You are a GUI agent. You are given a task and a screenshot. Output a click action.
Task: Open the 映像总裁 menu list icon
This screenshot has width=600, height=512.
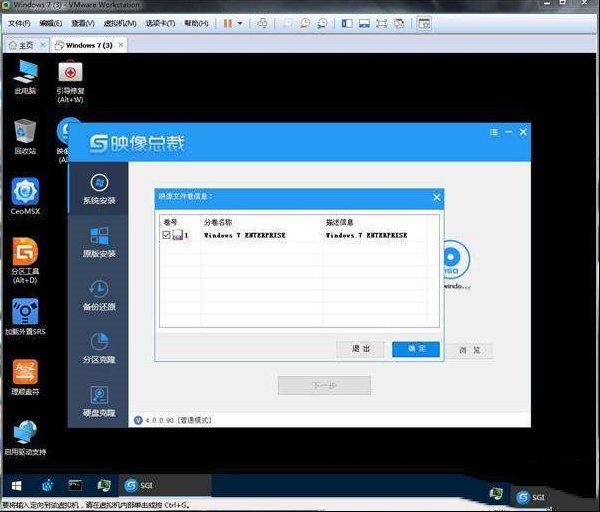494,132
